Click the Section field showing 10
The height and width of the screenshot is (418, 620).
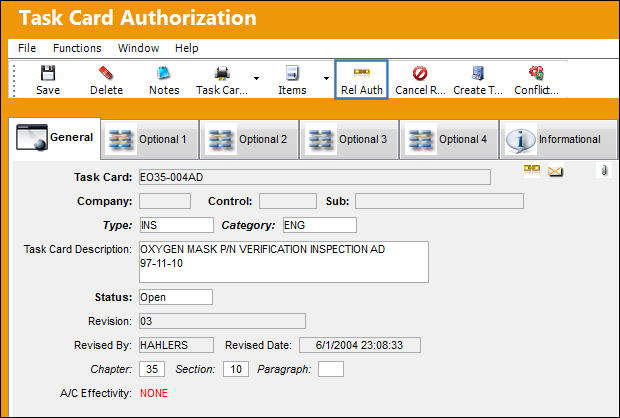(236, 369)
